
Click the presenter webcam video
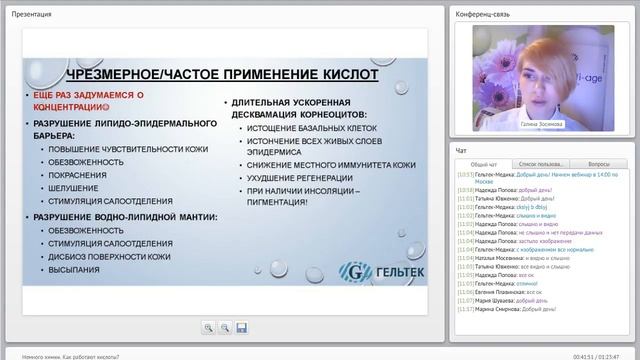pos(543,78)
